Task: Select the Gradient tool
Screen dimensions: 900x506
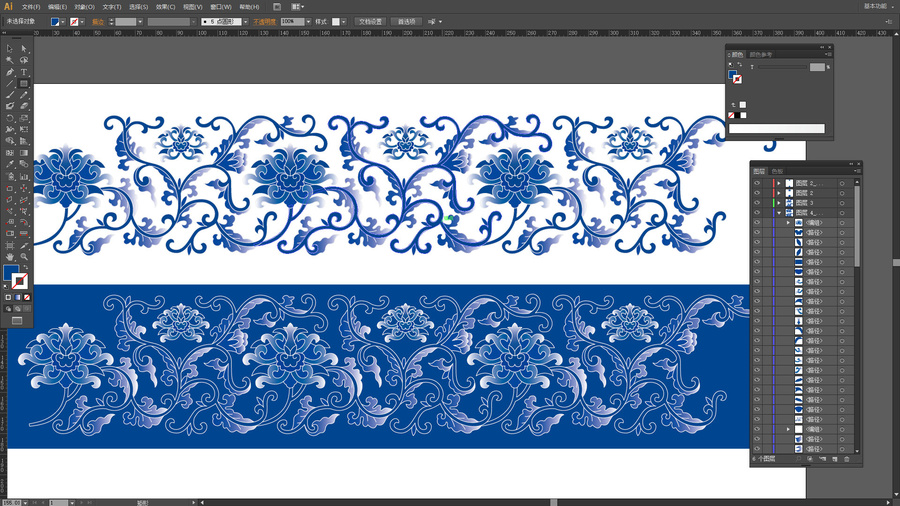Action: pyautogui.click(x=24, y=153)
